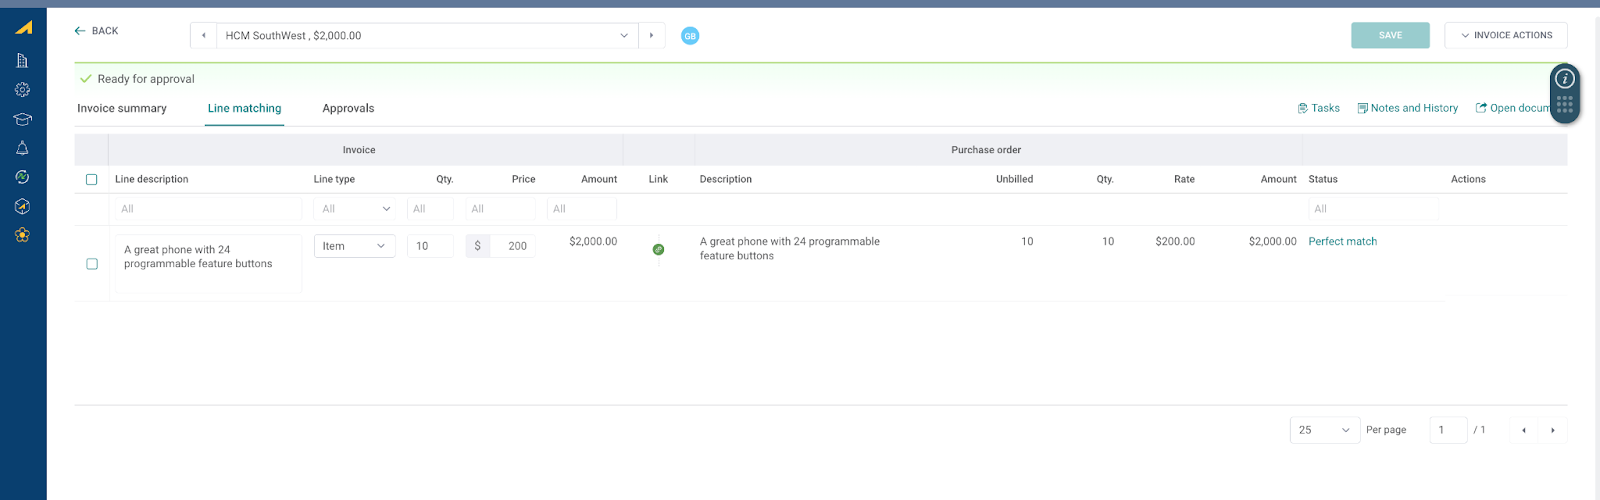This screenshot has width=1600, height=500.
Task: Select the phone line item checkbox
Action: [92, 264]
